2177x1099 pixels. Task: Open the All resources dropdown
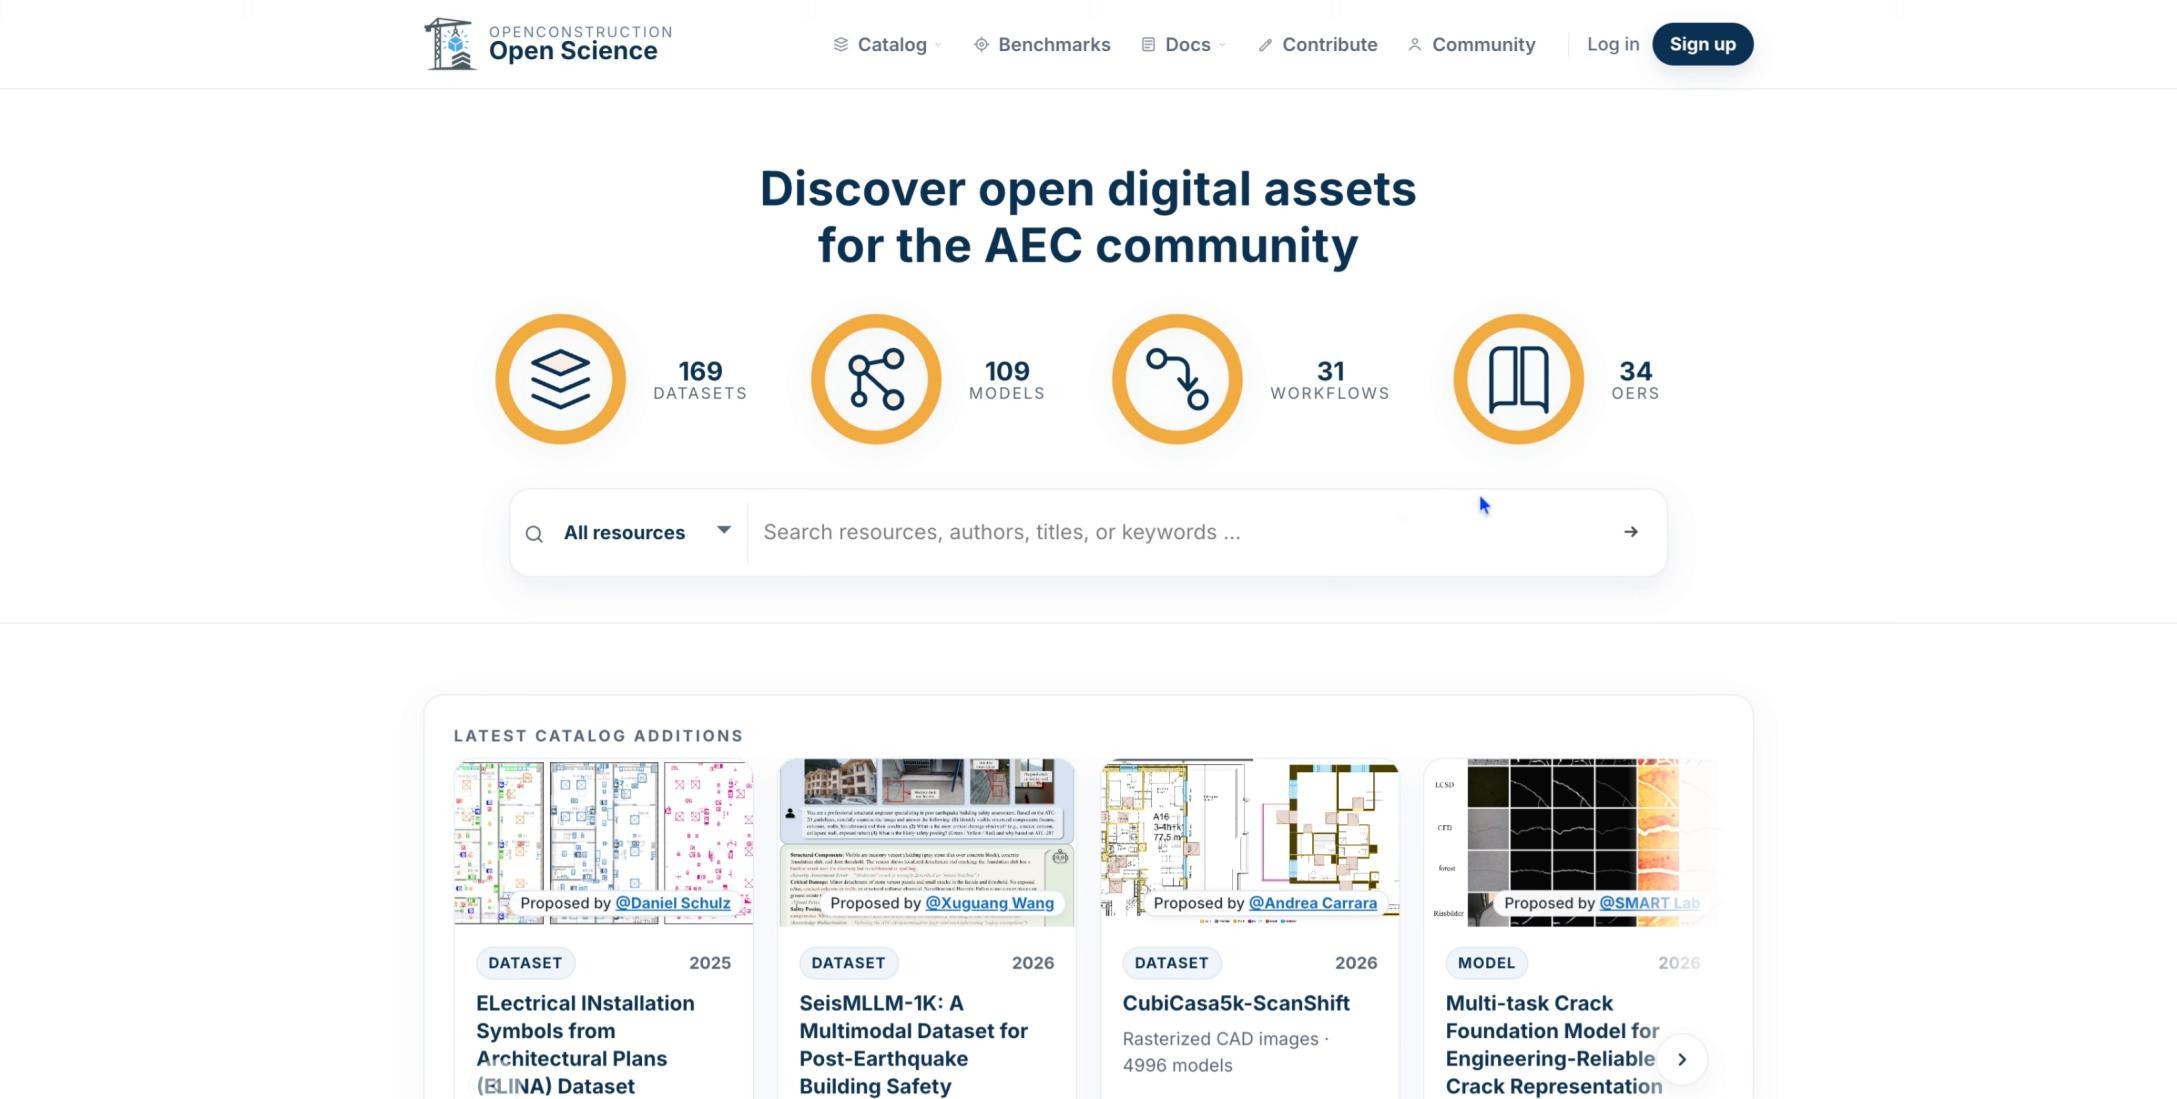point(647,532)
